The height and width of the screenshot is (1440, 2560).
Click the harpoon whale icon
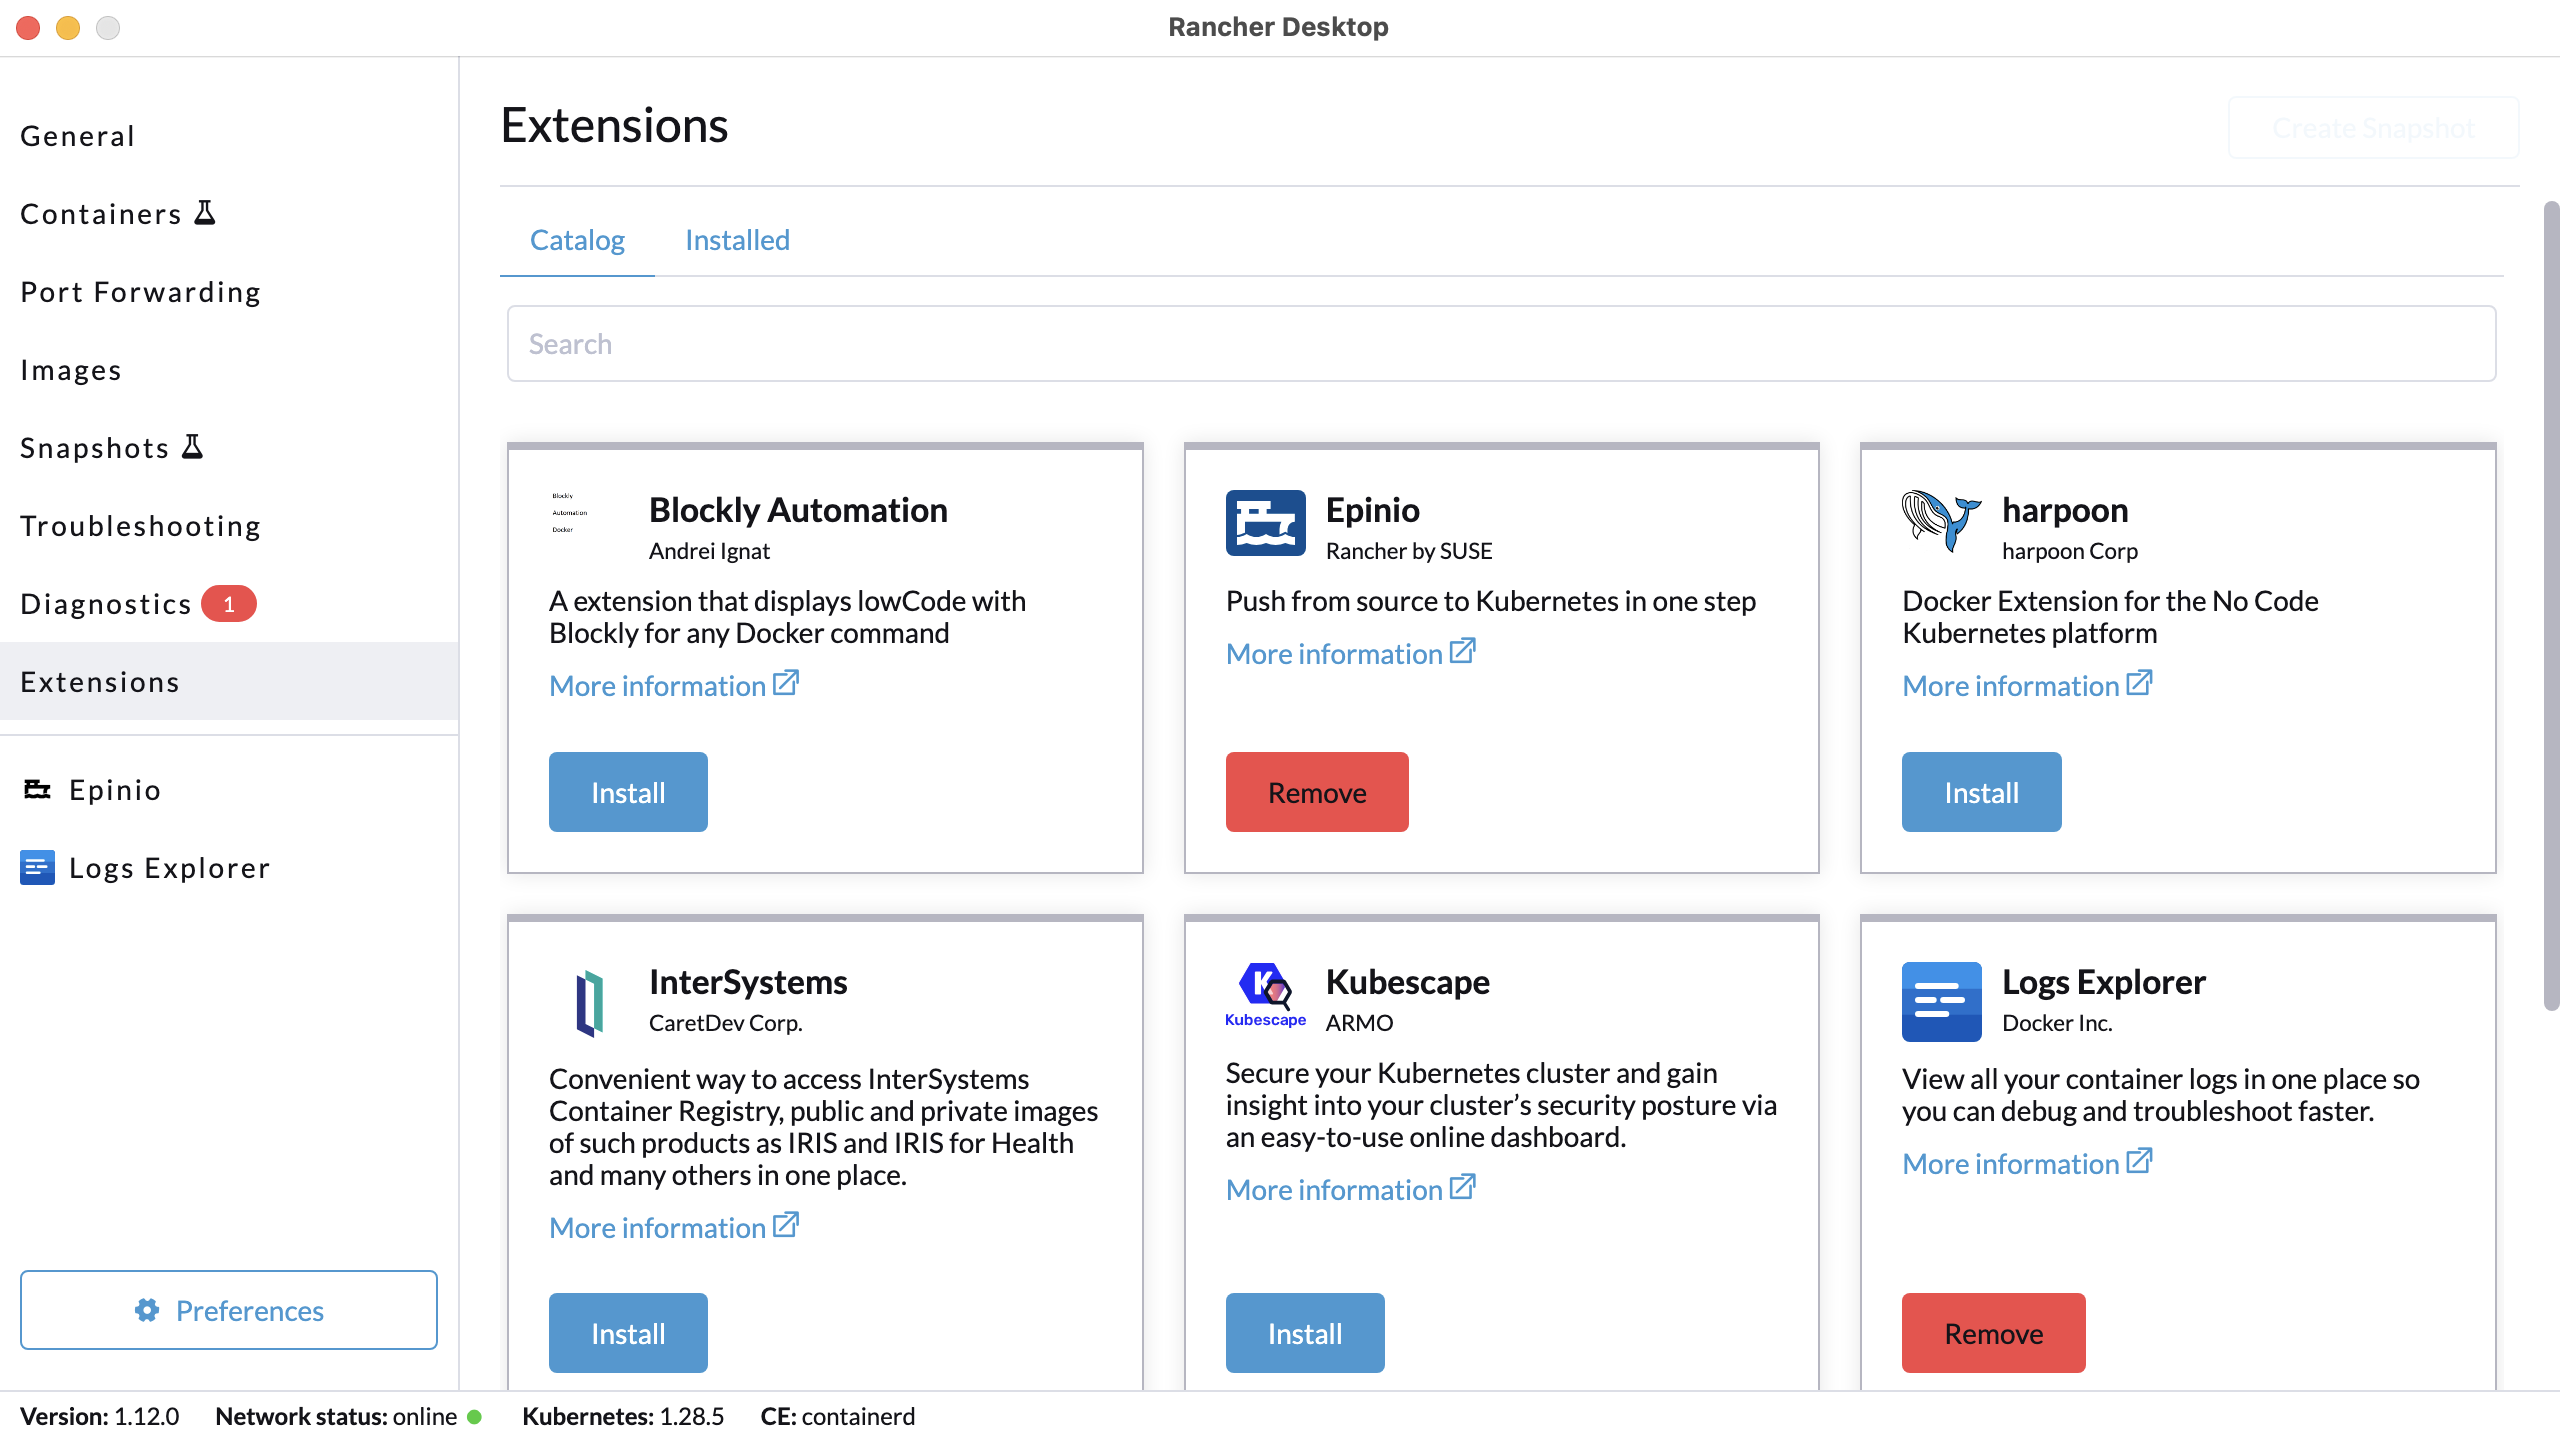tap(1940, 519)
